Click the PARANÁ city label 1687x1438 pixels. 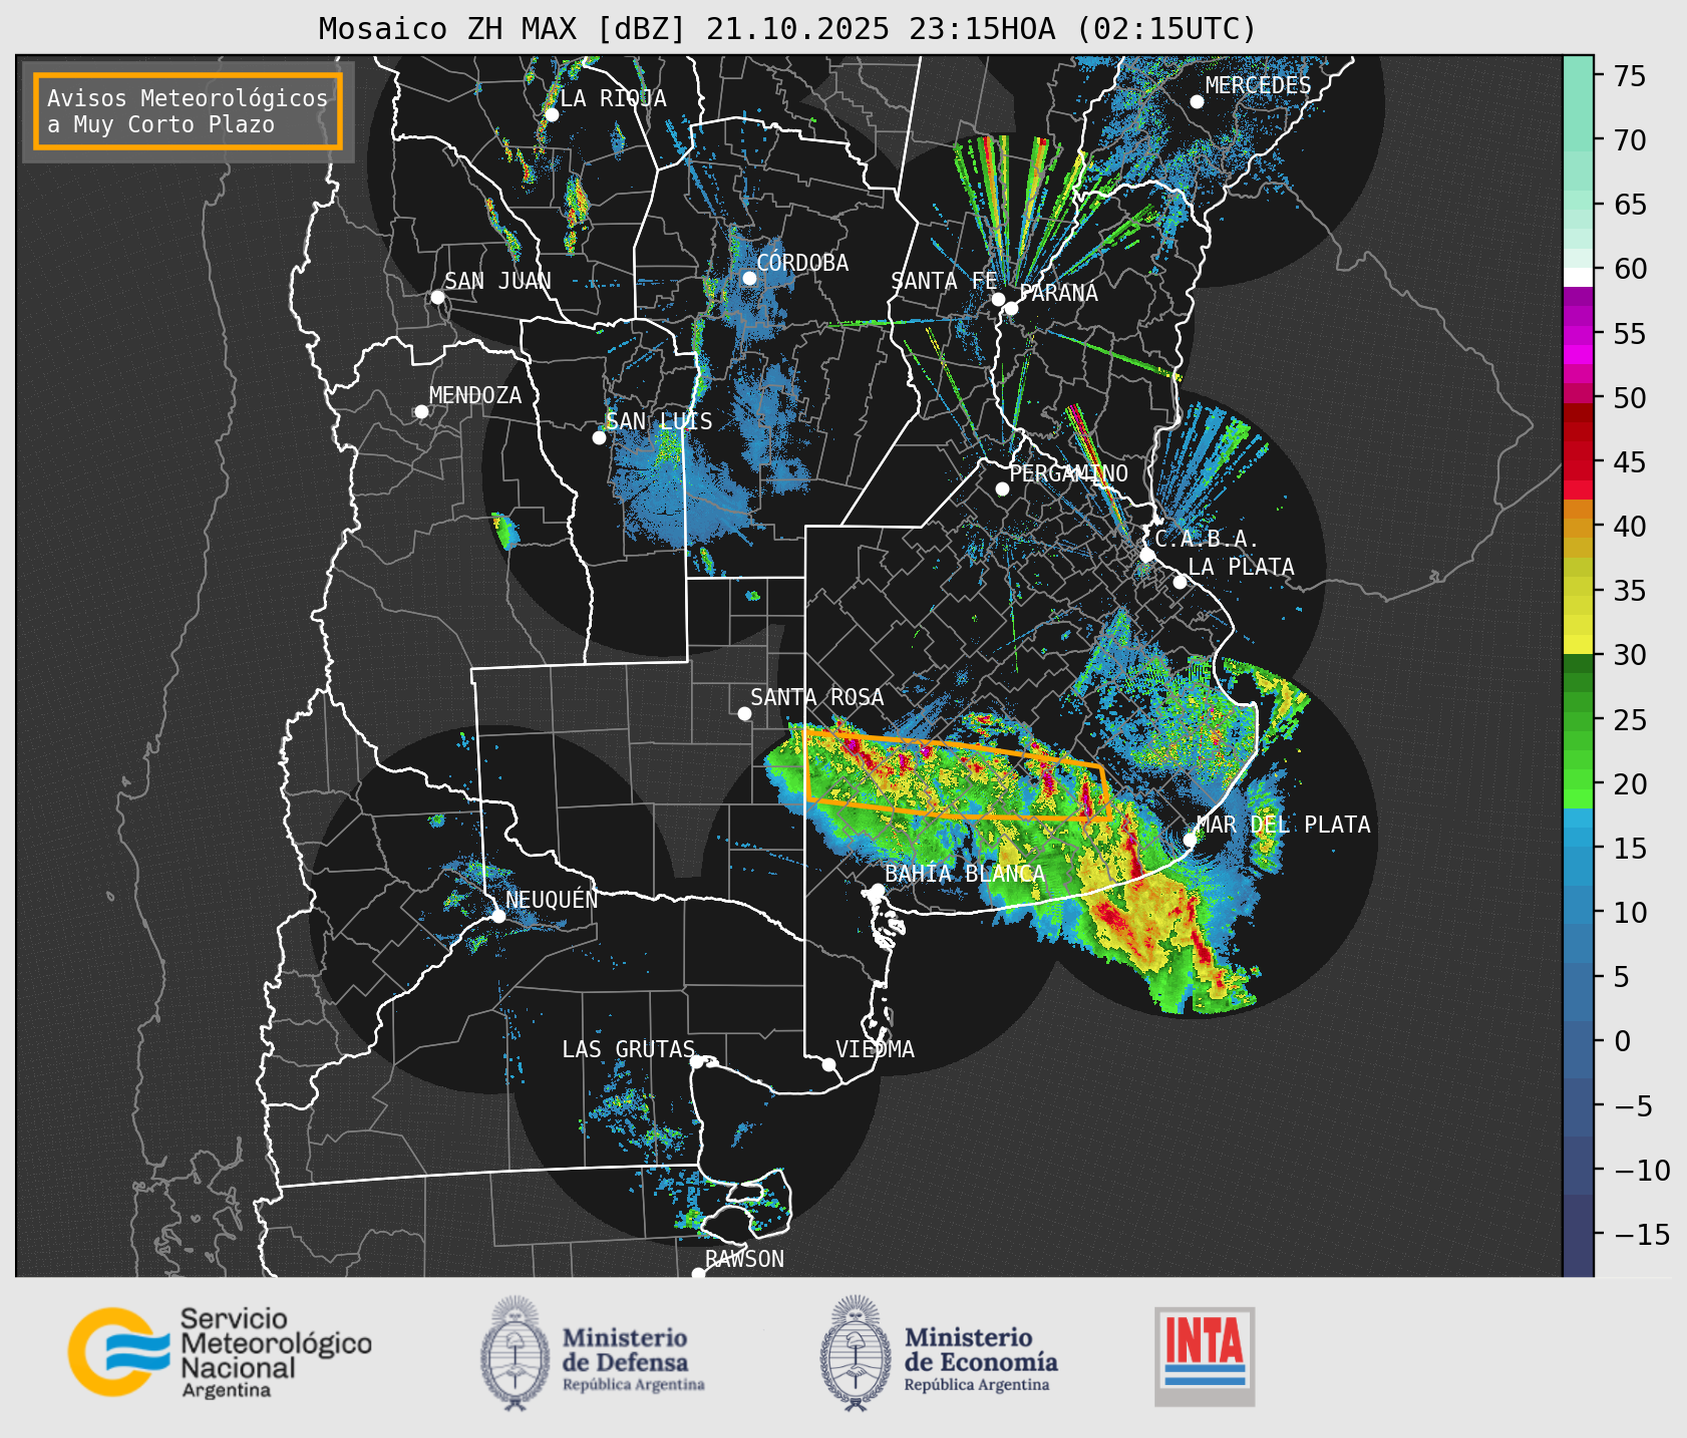1058,293
